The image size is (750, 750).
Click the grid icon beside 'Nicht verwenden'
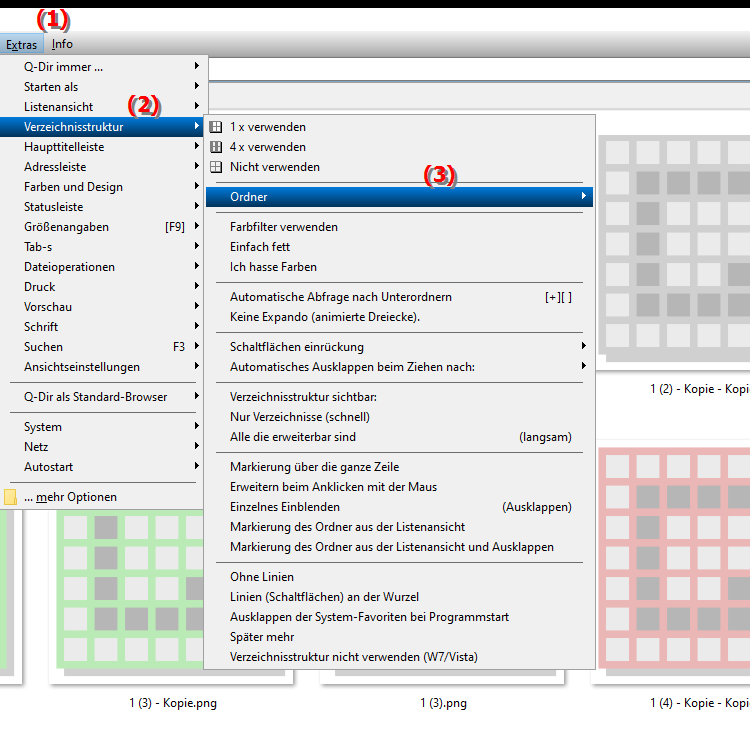[x=215, y=167]
